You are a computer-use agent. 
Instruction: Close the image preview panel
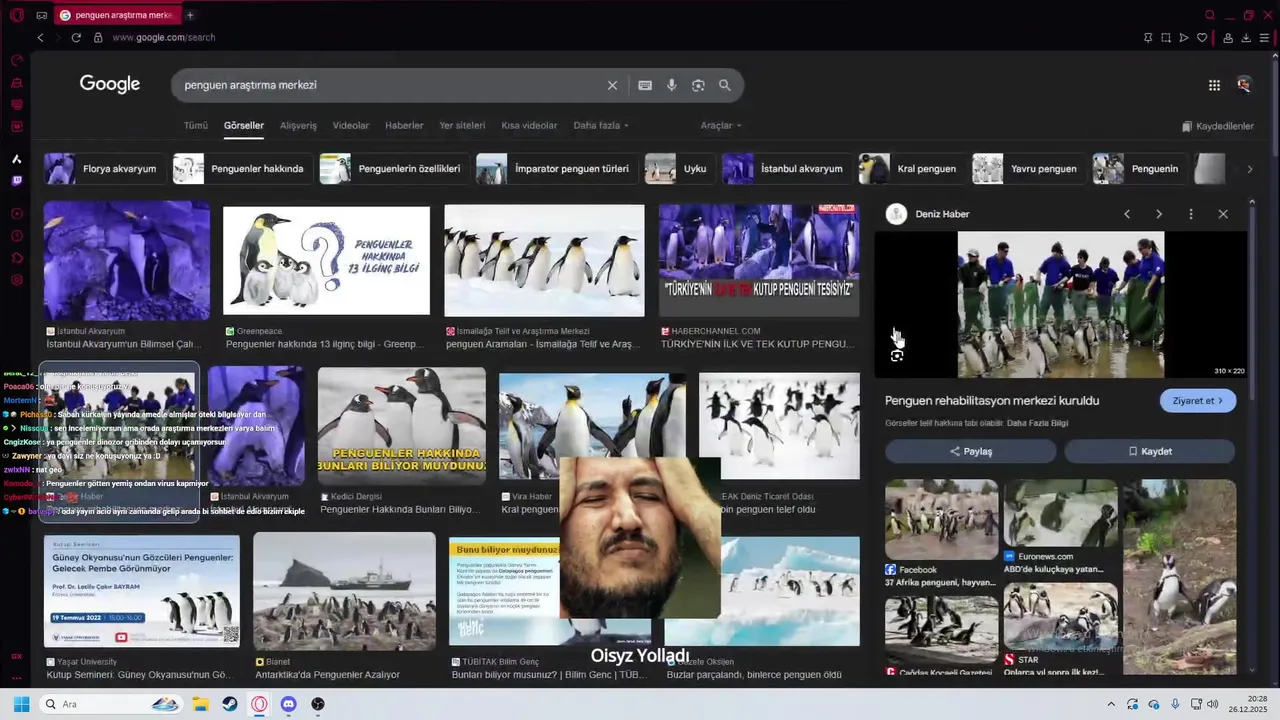[x=1222, y=214]
